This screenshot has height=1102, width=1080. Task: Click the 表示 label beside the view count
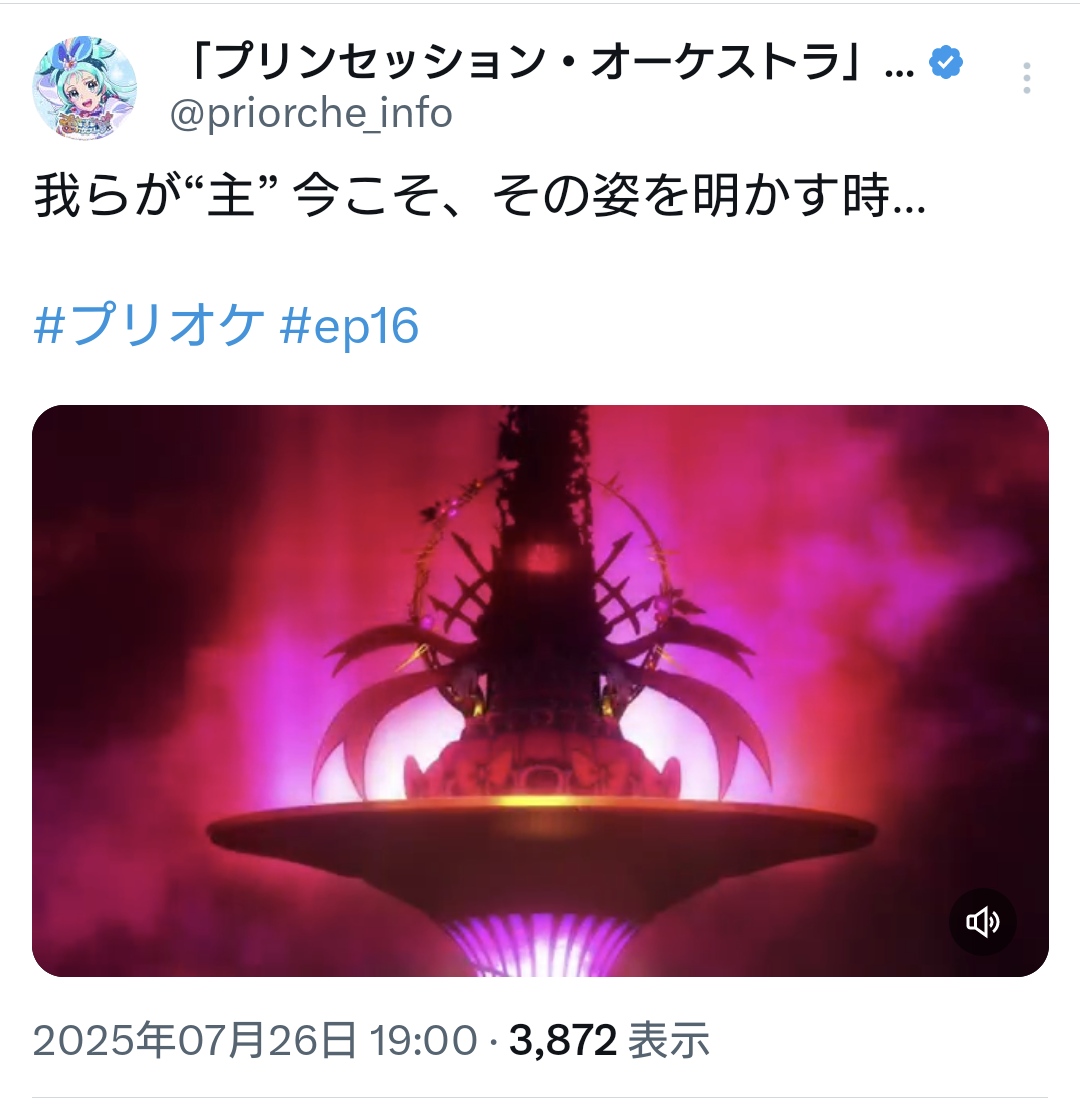click(669, 1040)
